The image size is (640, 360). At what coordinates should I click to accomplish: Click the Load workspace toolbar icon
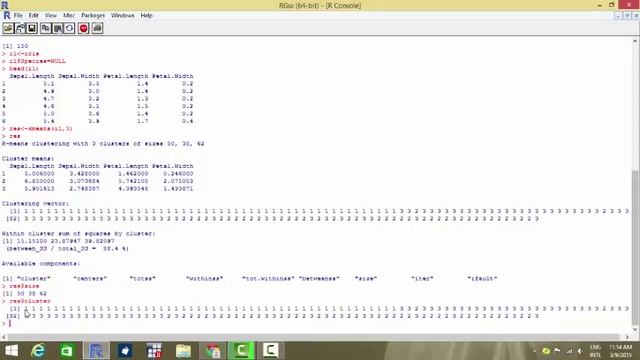[x=20, y=28]
